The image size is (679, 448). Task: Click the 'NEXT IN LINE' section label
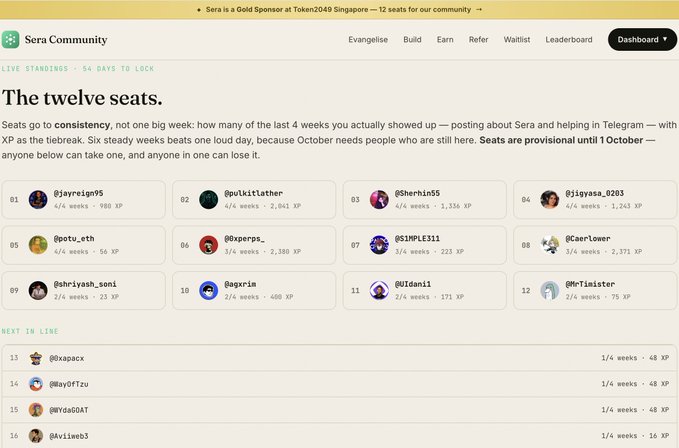pyautogui.click(x=30, y=331)
